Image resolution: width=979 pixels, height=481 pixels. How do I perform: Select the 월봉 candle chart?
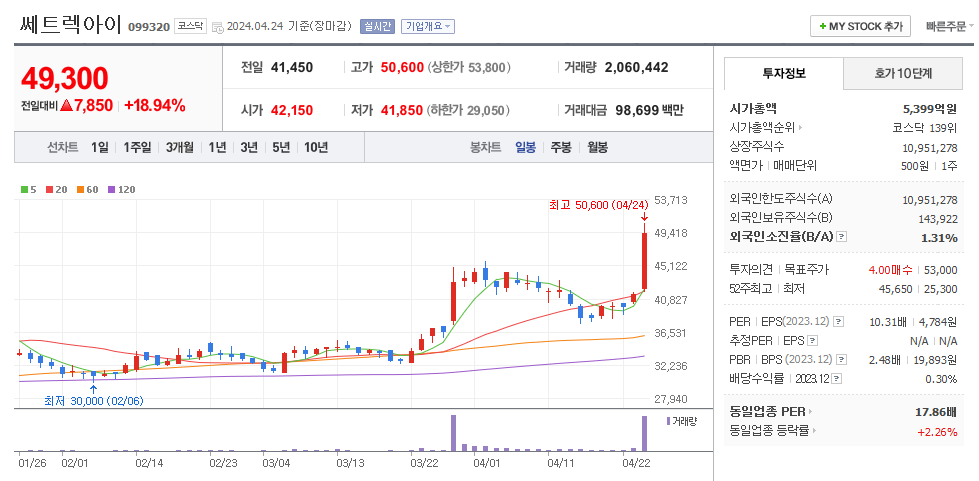pyautogui.click(x=598, y=148)
